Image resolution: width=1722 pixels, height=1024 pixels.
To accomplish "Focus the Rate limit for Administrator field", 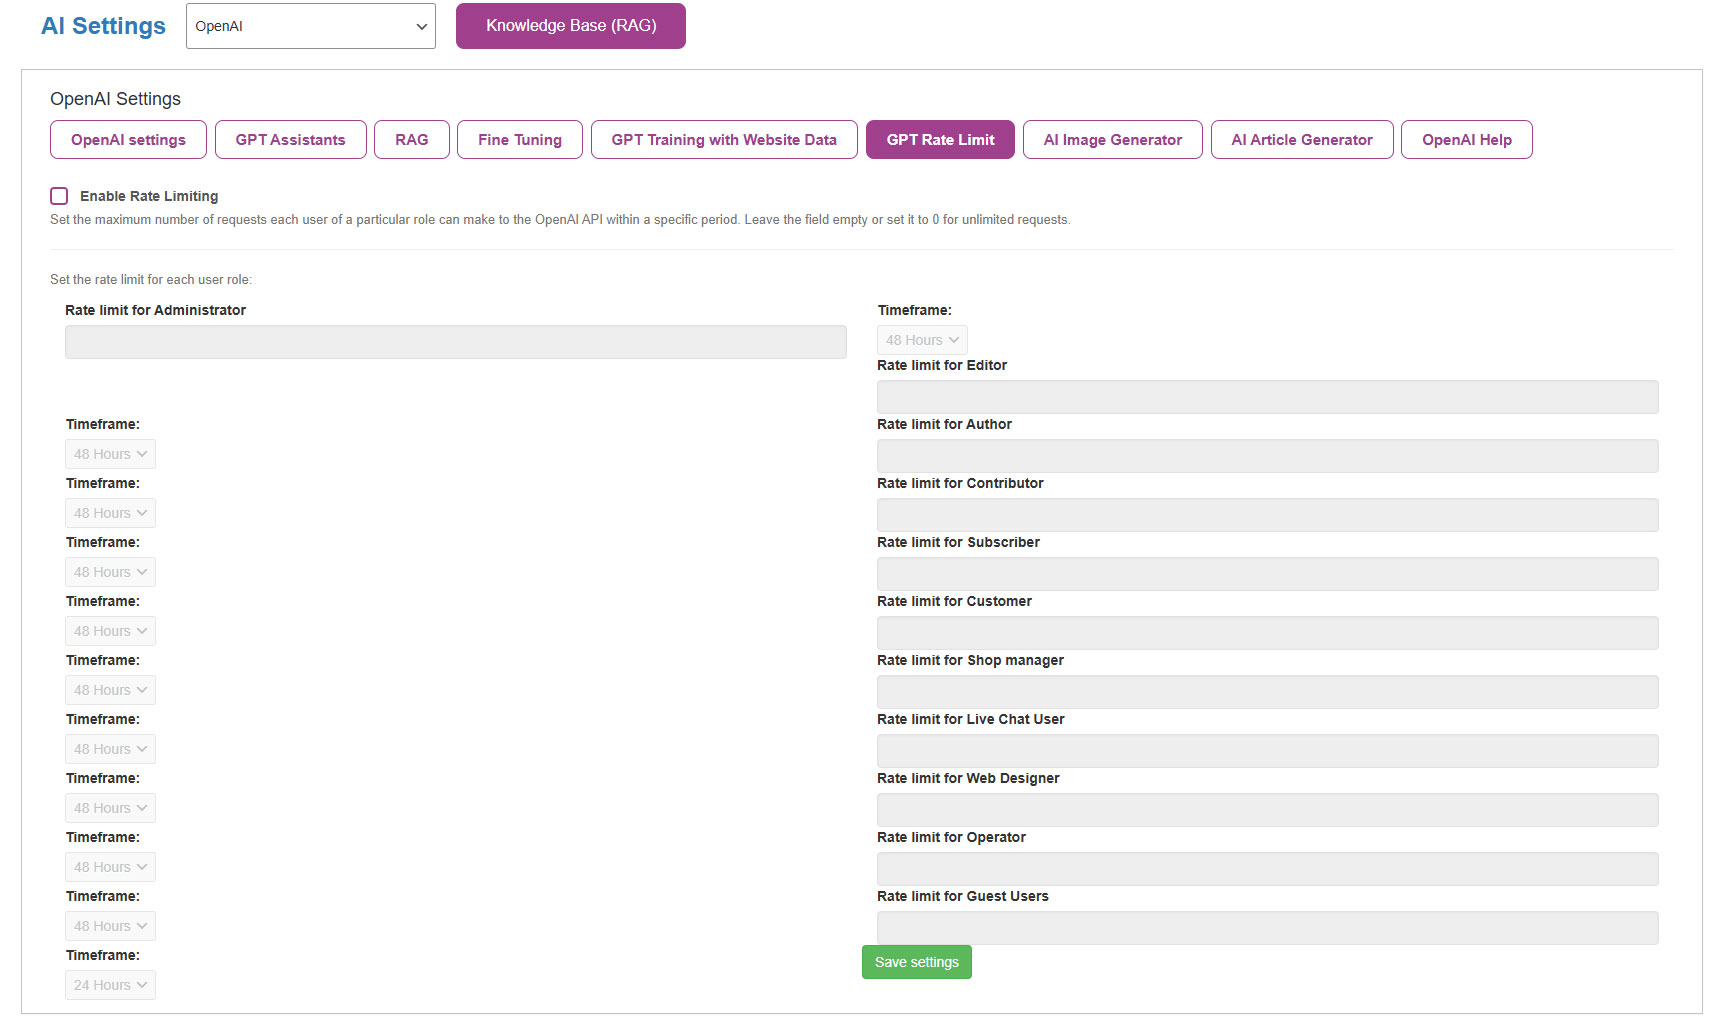I will click(x=455, y=342).
